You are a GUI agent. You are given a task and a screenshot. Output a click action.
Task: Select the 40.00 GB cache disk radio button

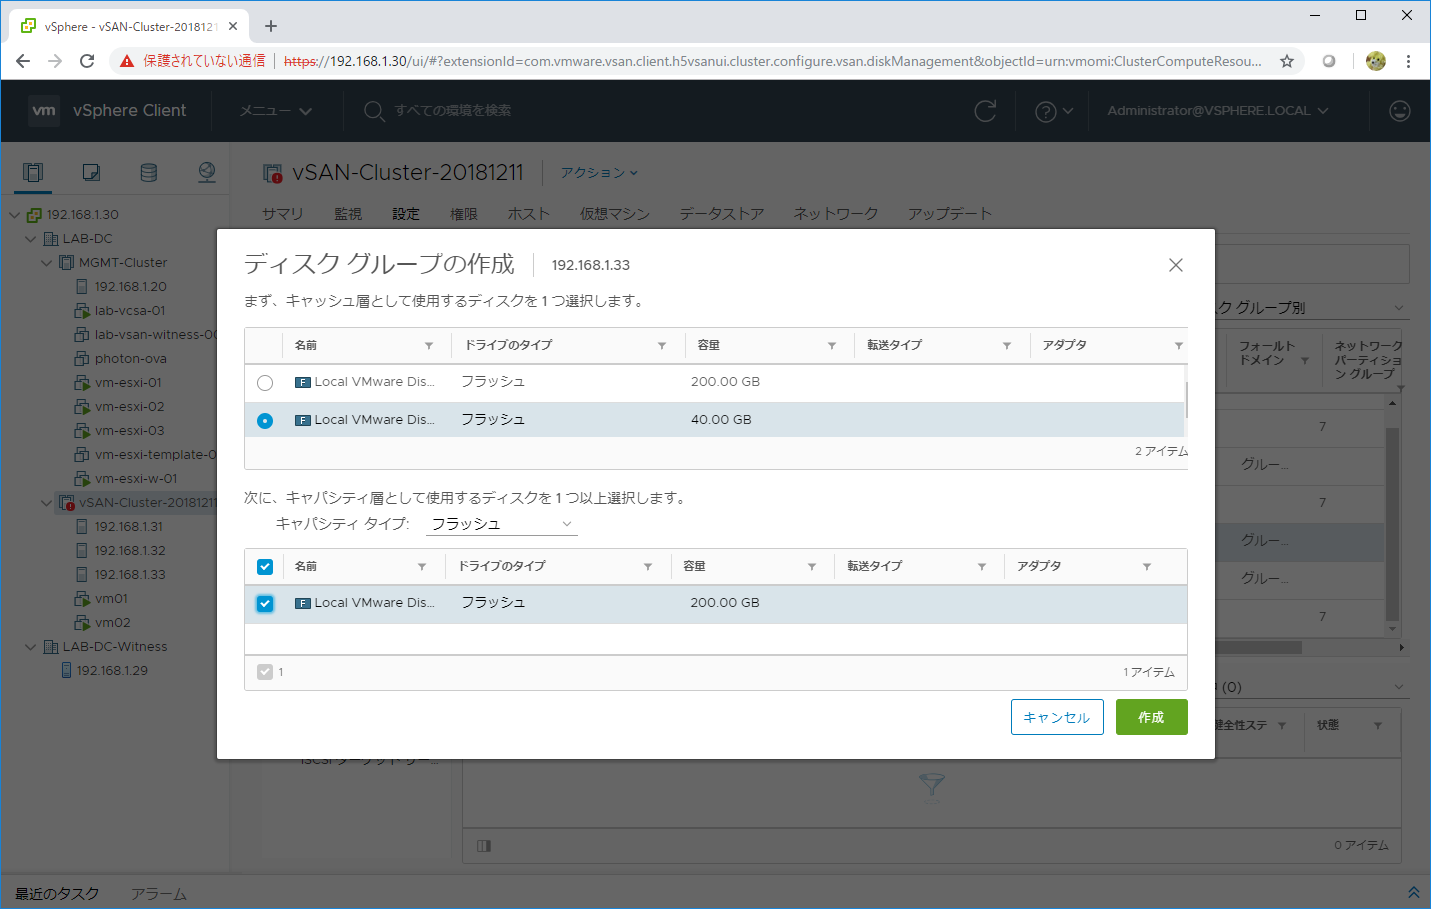265,421
